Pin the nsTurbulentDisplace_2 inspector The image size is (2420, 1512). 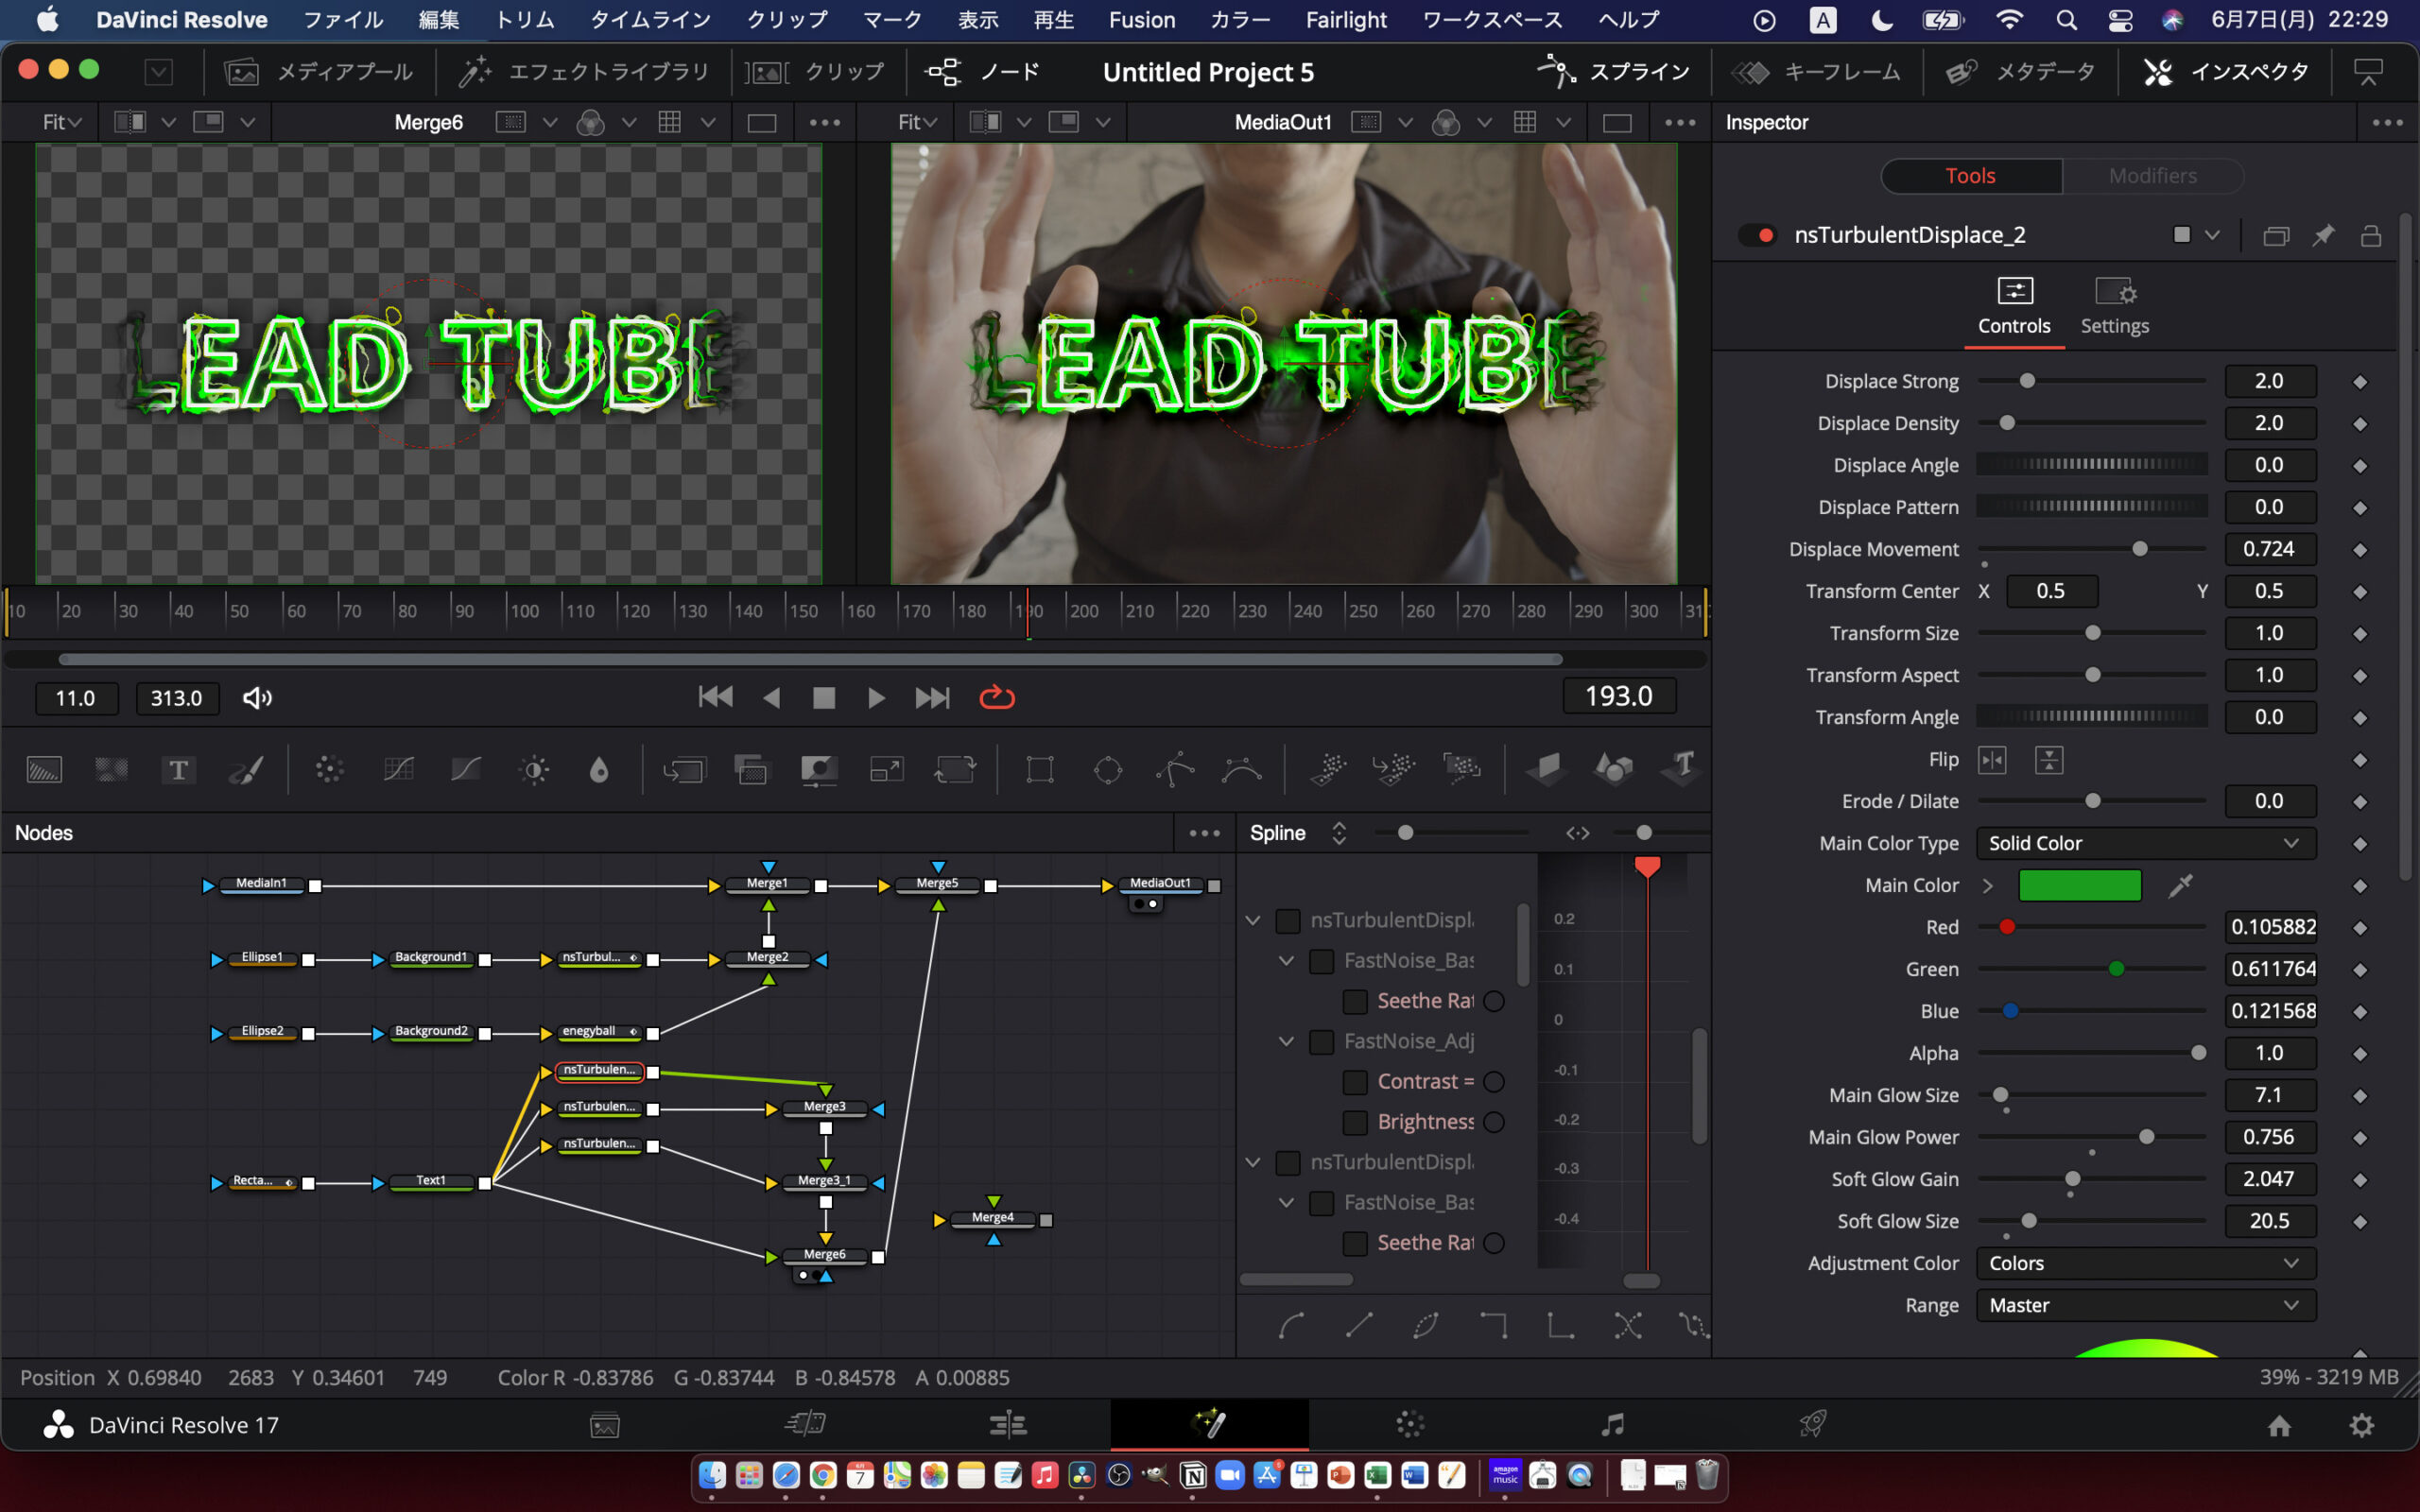click(x=2323, y=235)
